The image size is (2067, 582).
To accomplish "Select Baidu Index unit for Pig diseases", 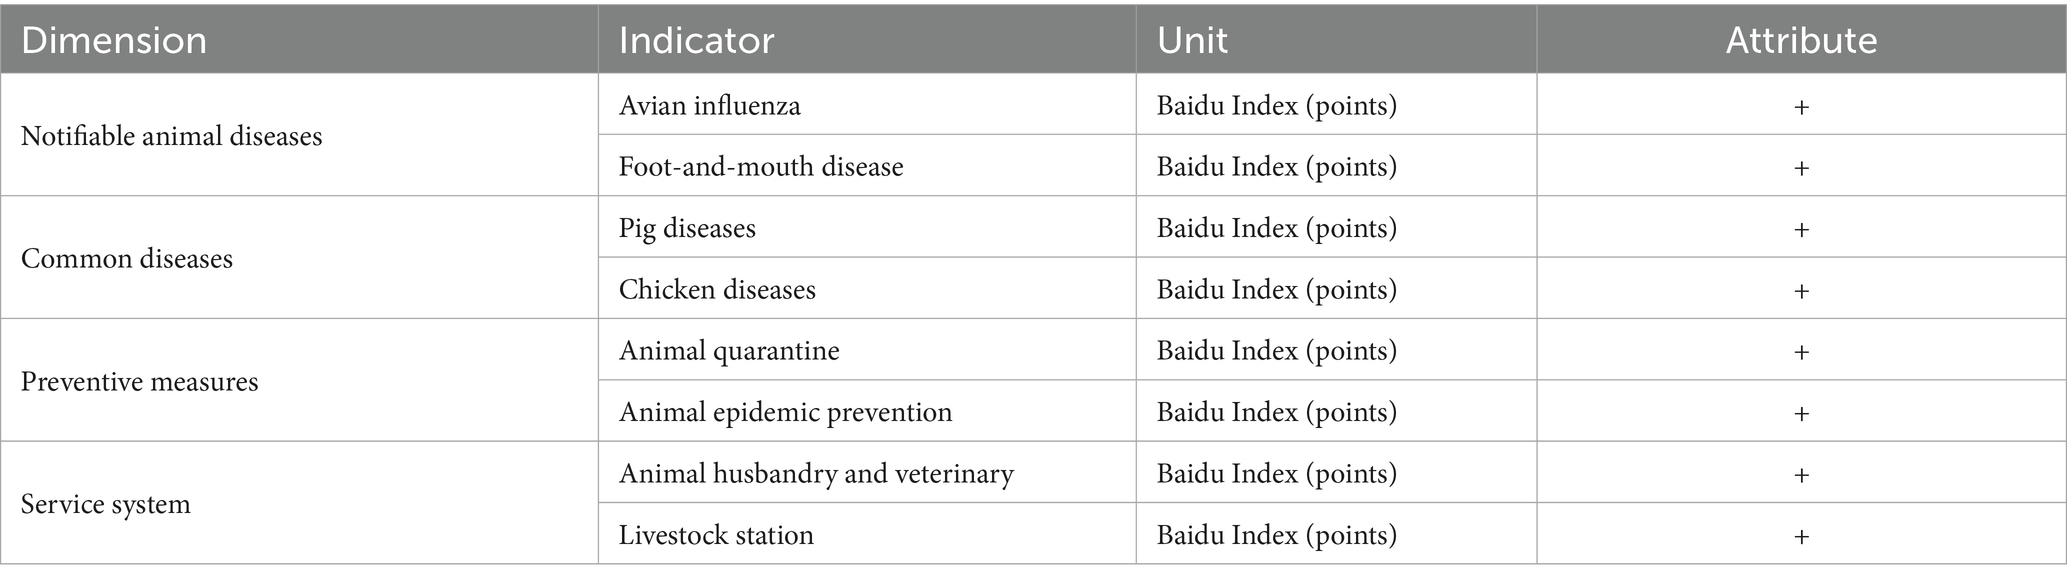I will click(1276, 229).
